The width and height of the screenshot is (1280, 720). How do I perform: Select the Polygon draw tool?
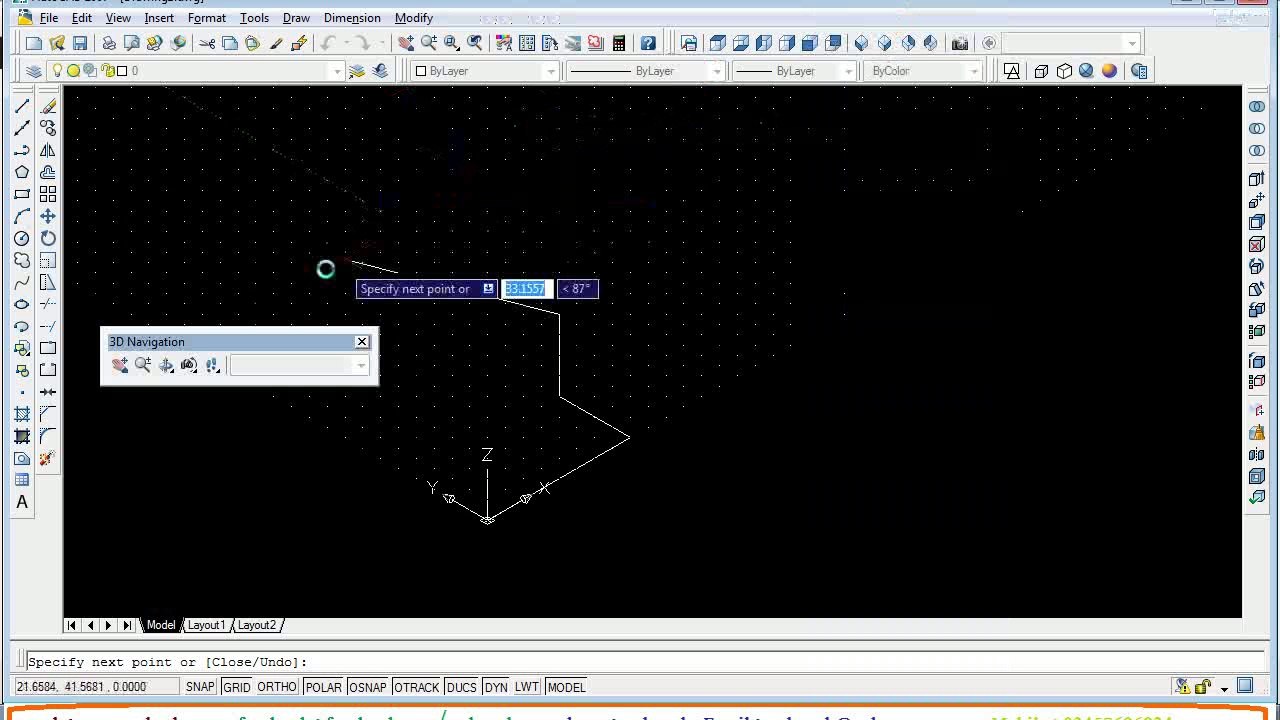[x=22, y=172]
